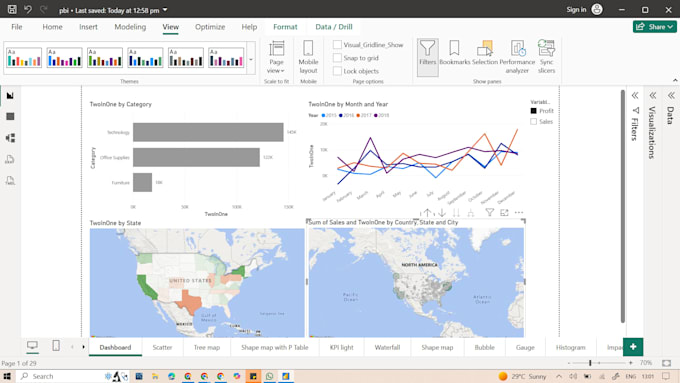Select the first theme thumbnail

[x=24, y=58]
